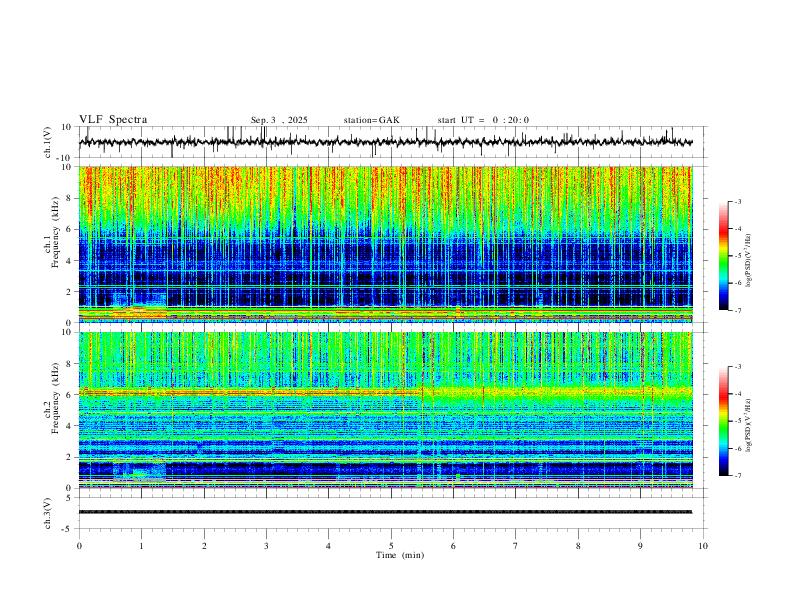792x612 pixels.
Task: Click the ch.1 colorbar '-3' tick label
Action: point(737,201)
